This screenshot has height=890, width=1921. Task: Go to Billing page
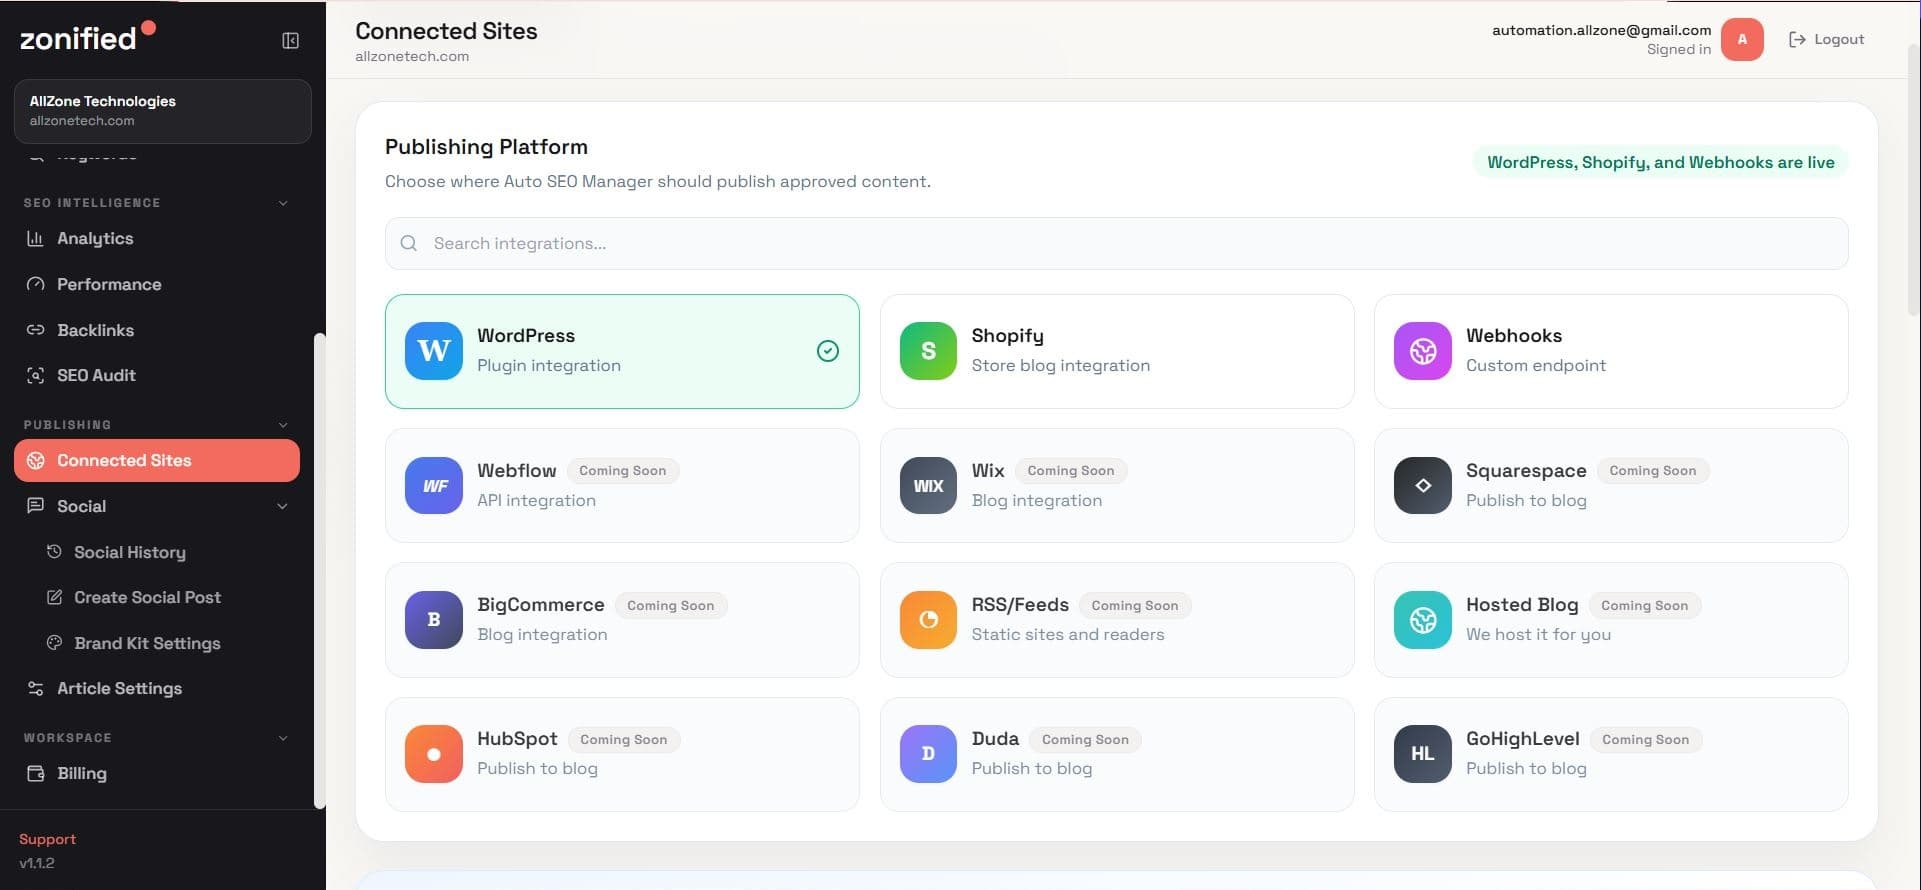(x=157, y=773)
